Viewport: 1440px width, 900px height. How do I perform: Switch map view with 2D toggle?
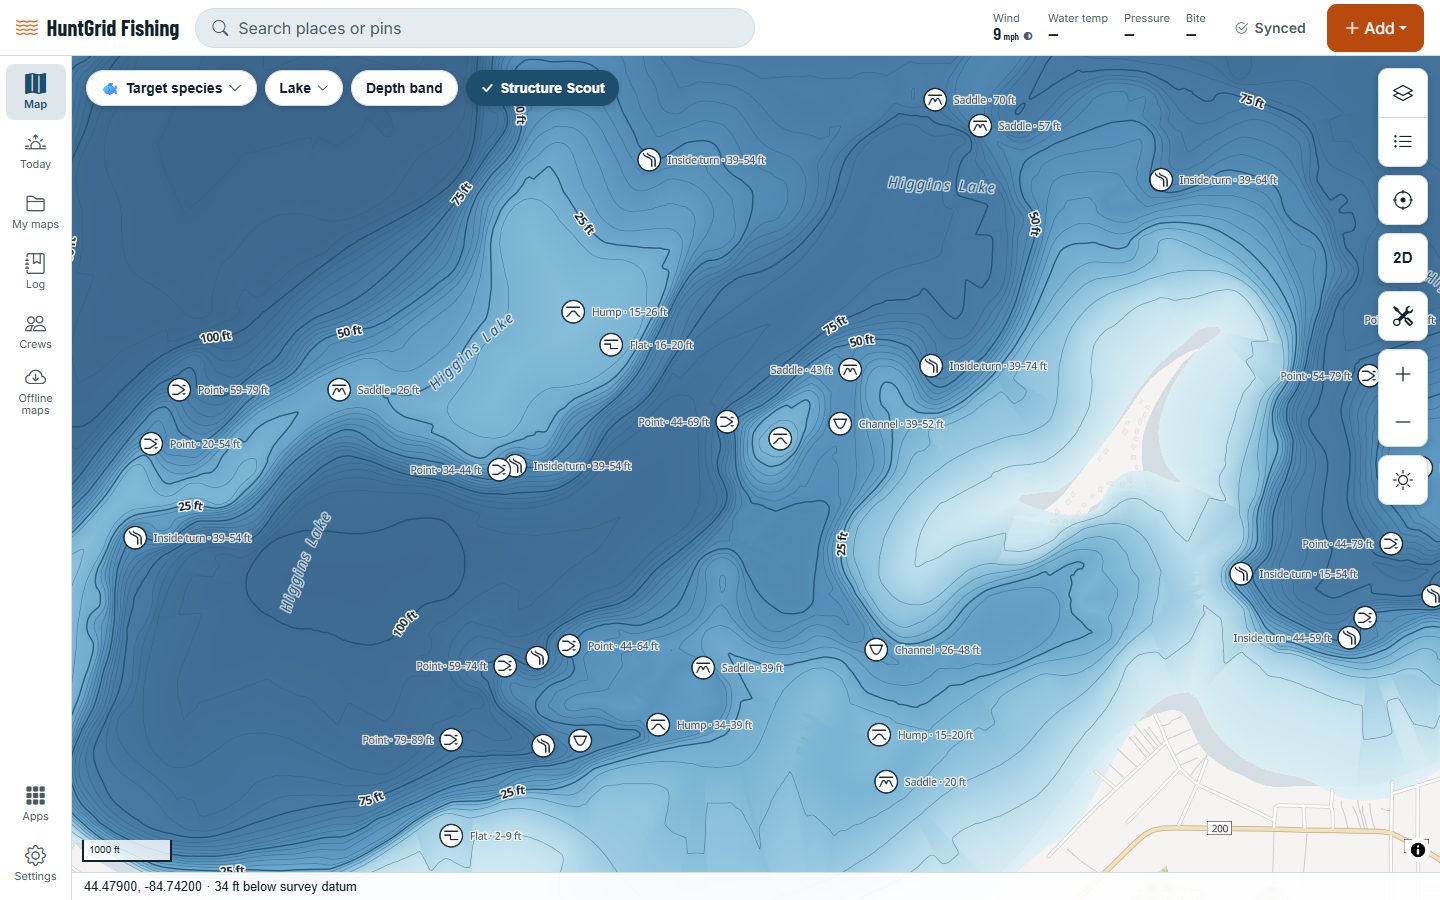pyautogui.click(x=1402, y=258)
